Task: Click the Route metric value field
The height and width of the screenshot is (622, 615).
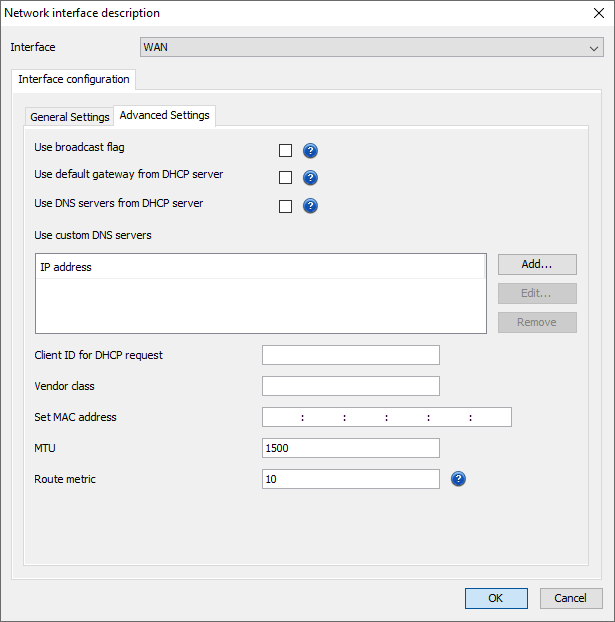Action: 350,479
